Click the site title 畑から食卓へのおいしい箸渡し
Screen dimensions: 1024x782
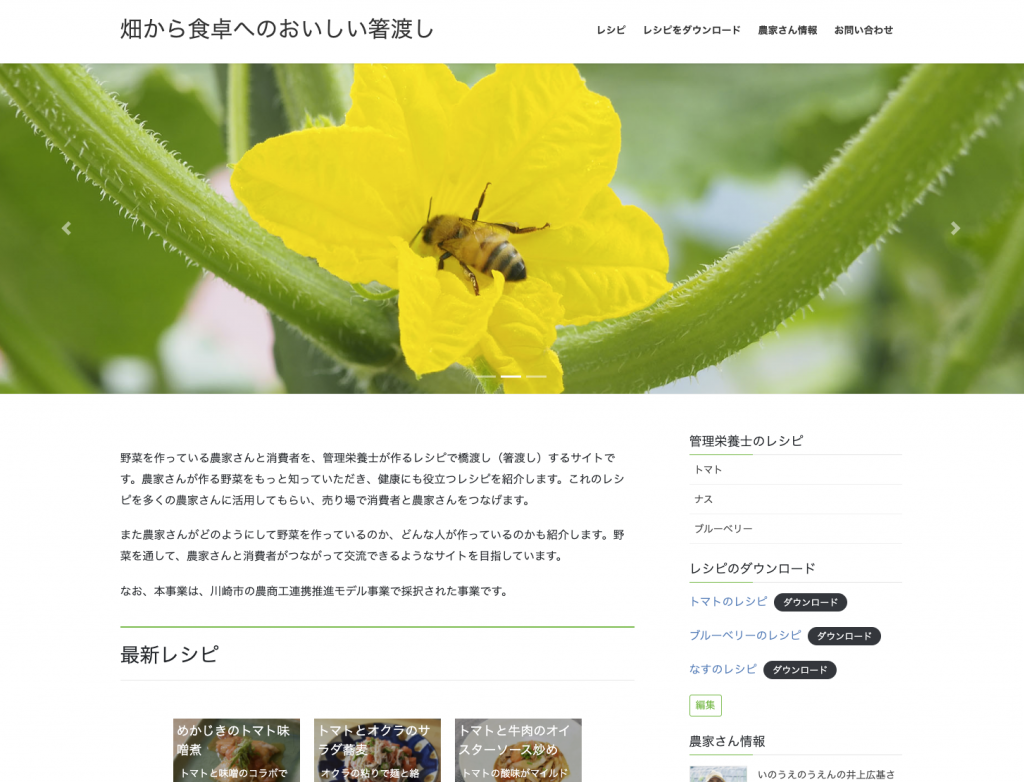coord(277,29)
